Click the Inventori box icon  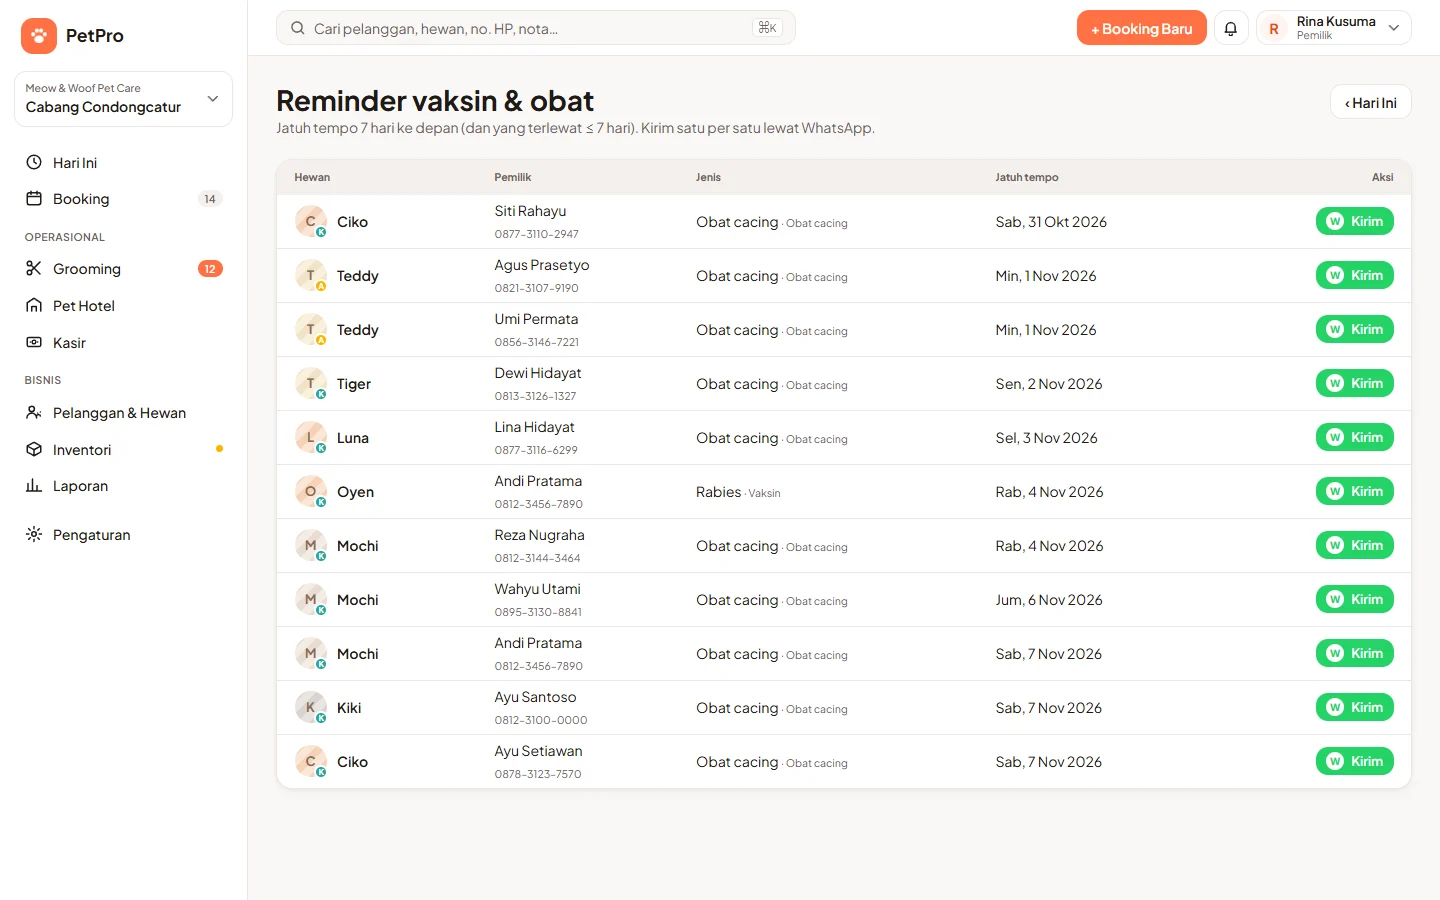click(34, 449)
